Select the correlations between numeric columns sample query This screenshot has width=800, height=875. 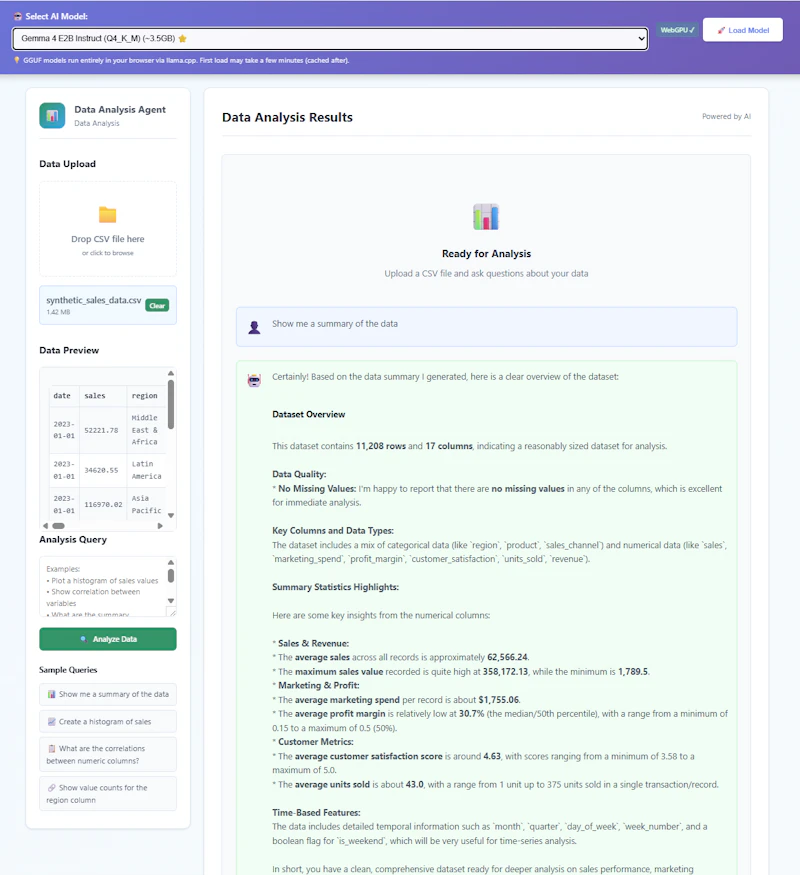[x=108, y=754]
